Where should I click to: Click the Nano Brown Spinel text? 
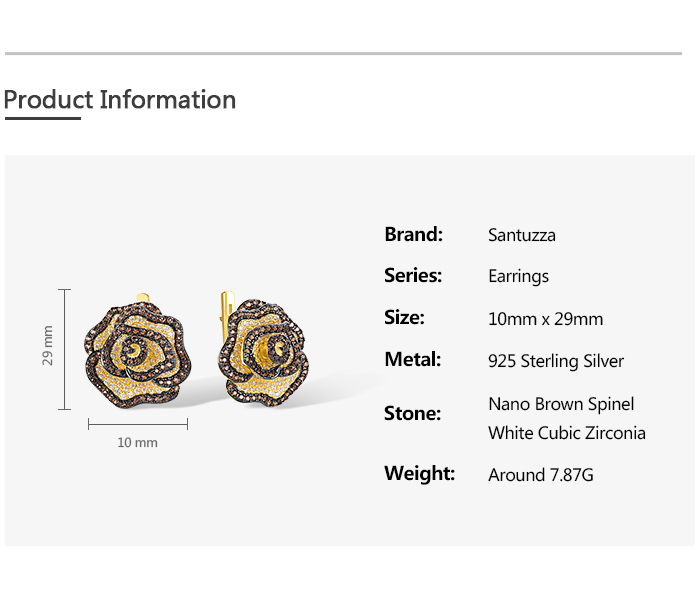click(x=561, y=404)
